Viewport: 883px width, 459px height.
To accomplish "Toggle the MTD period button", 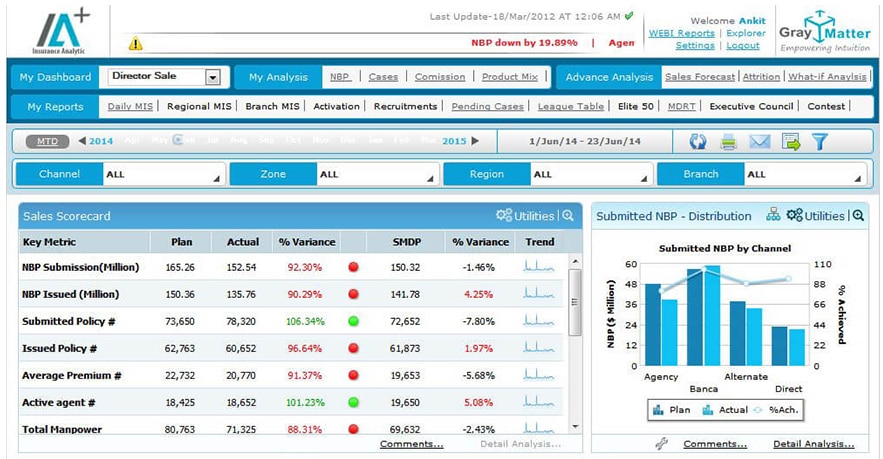I will tap(47, 141).
